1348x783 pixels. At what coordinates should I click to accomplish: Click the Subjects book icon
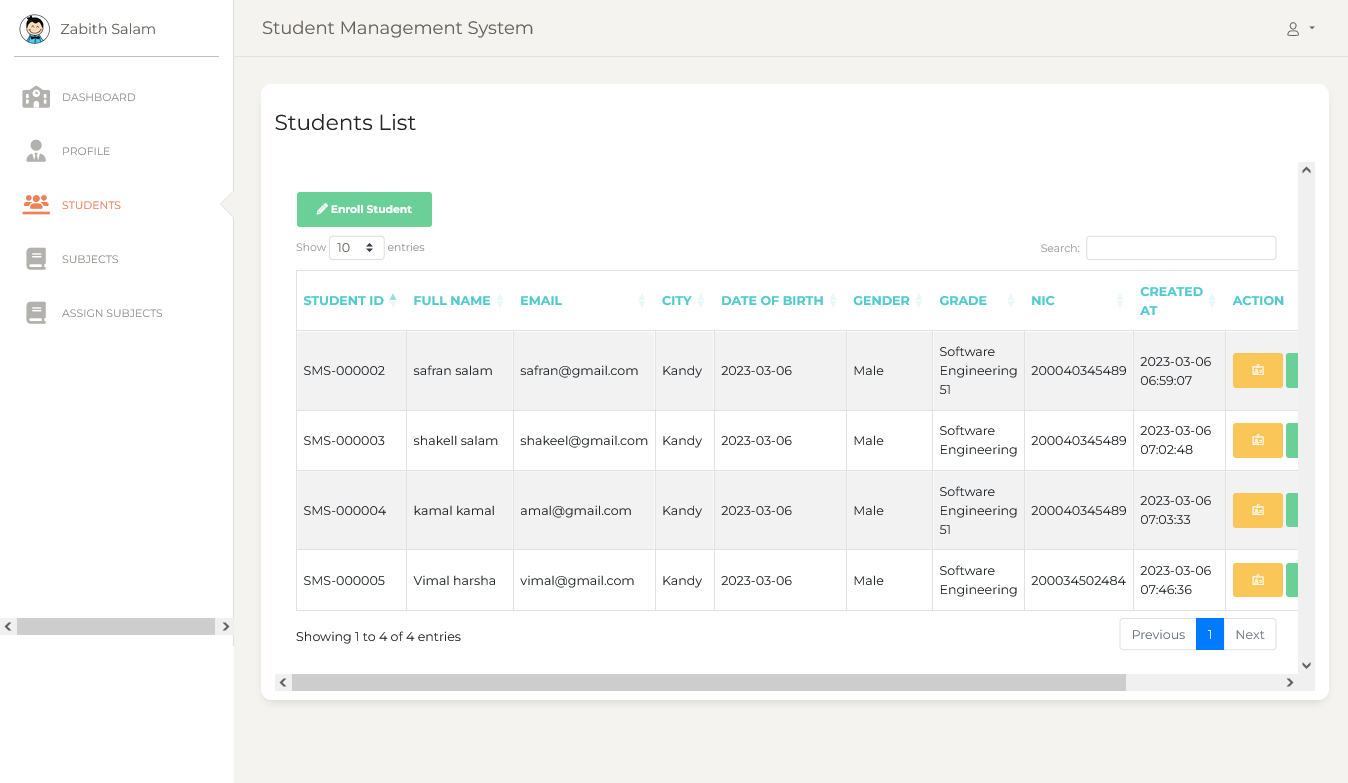36,259
